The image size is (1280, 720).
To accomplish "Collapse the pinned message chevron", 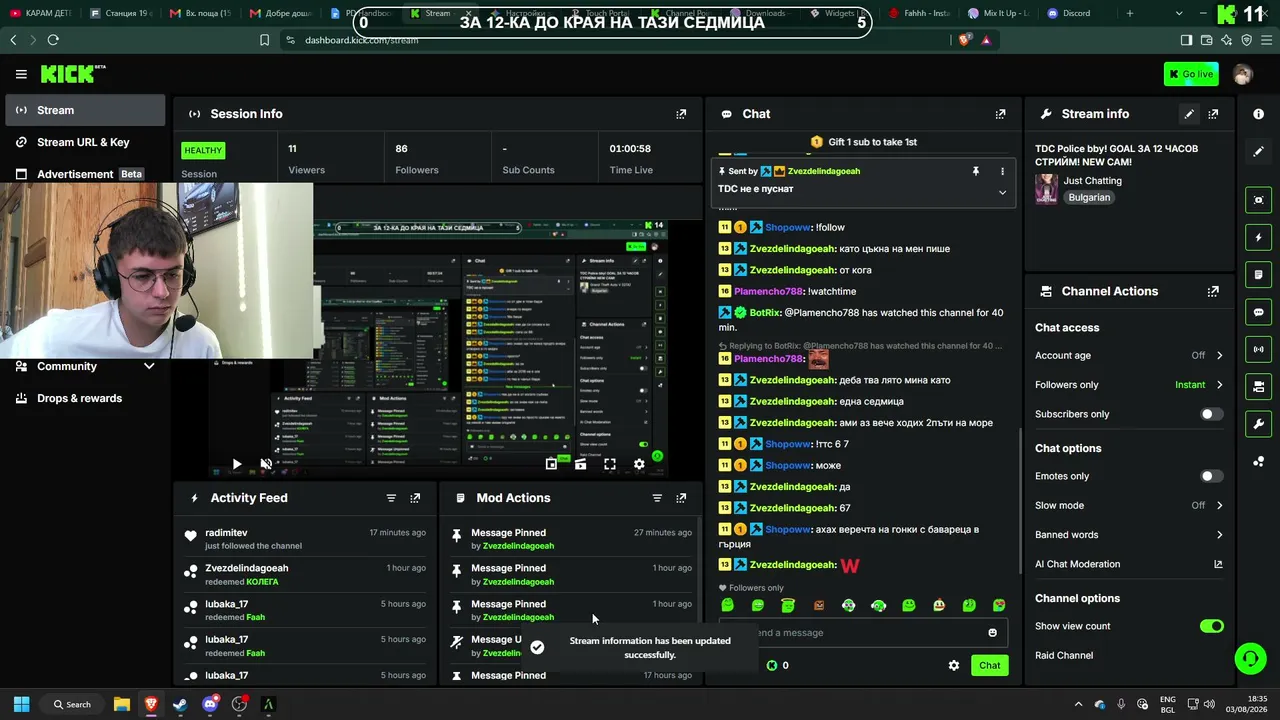I will (1002, 192).
